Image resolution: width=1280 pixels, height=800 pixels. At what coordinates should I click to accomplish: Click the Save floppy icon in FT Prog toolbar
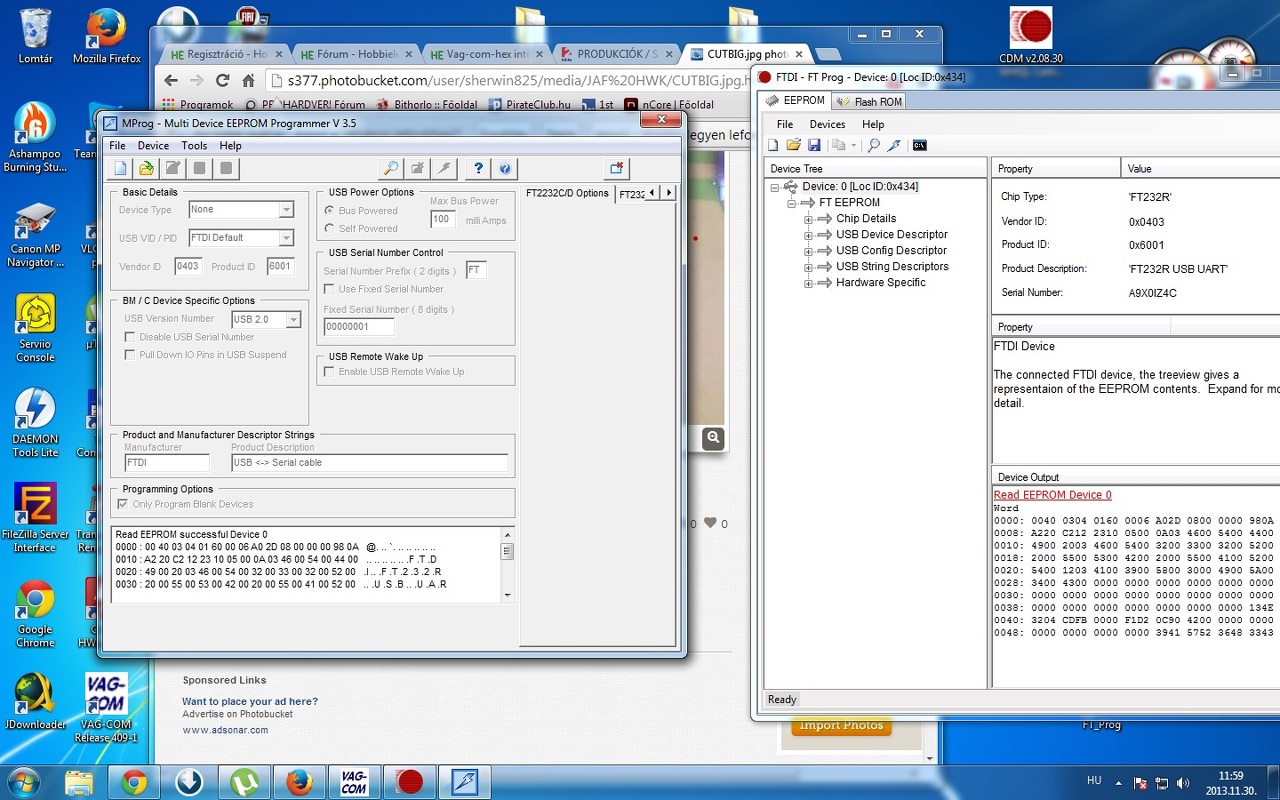814,145
